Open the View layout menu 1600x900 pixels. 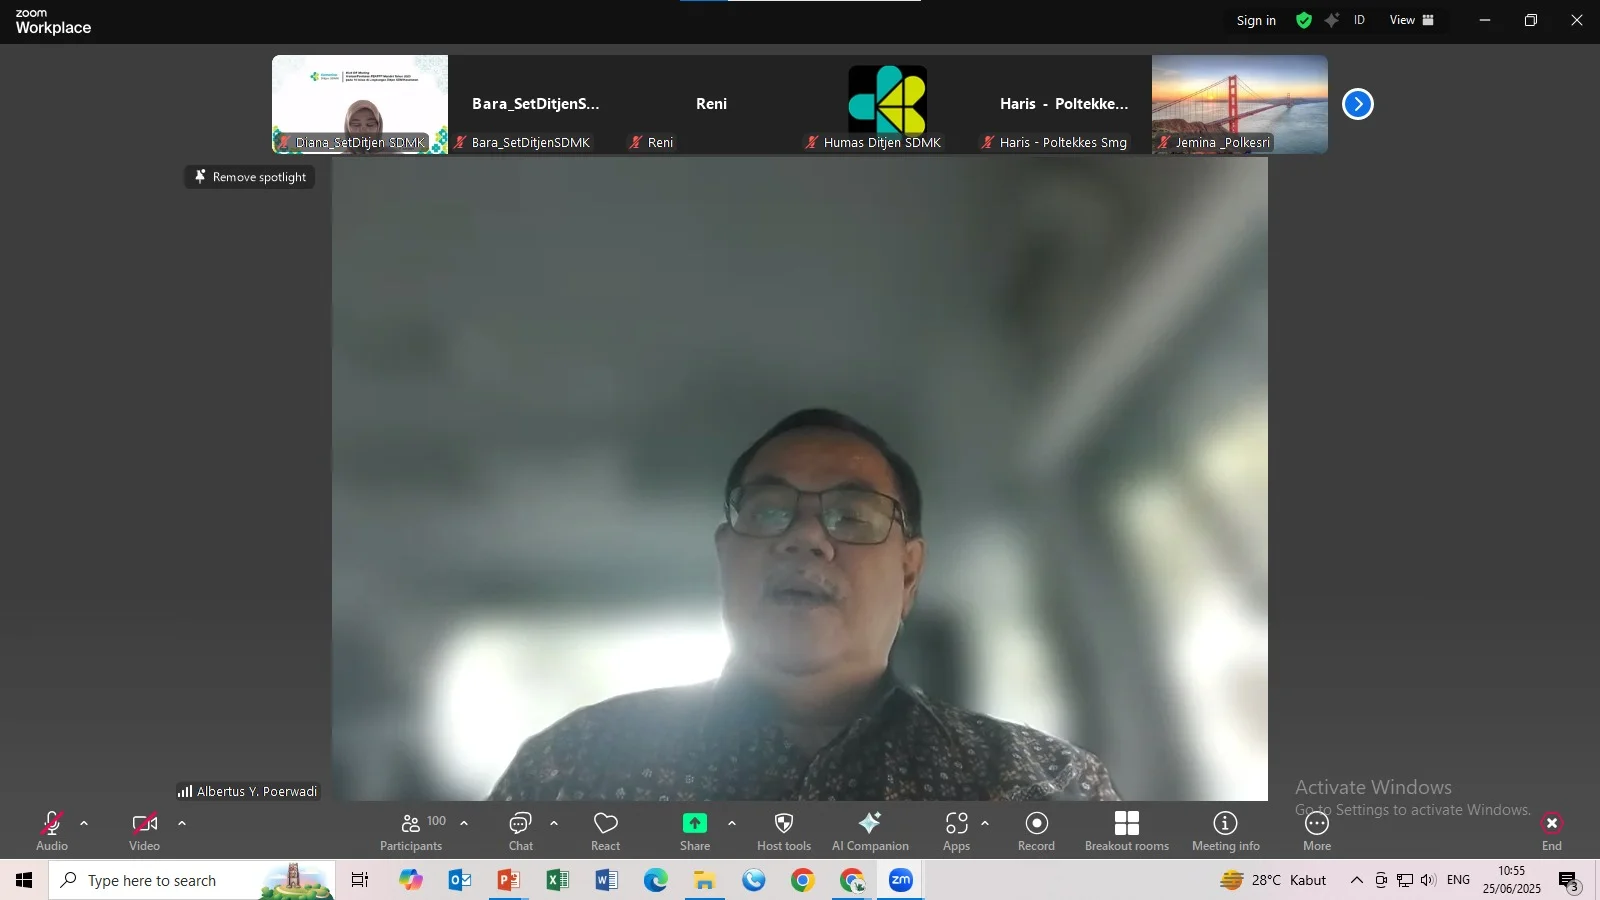point(1411,20)
